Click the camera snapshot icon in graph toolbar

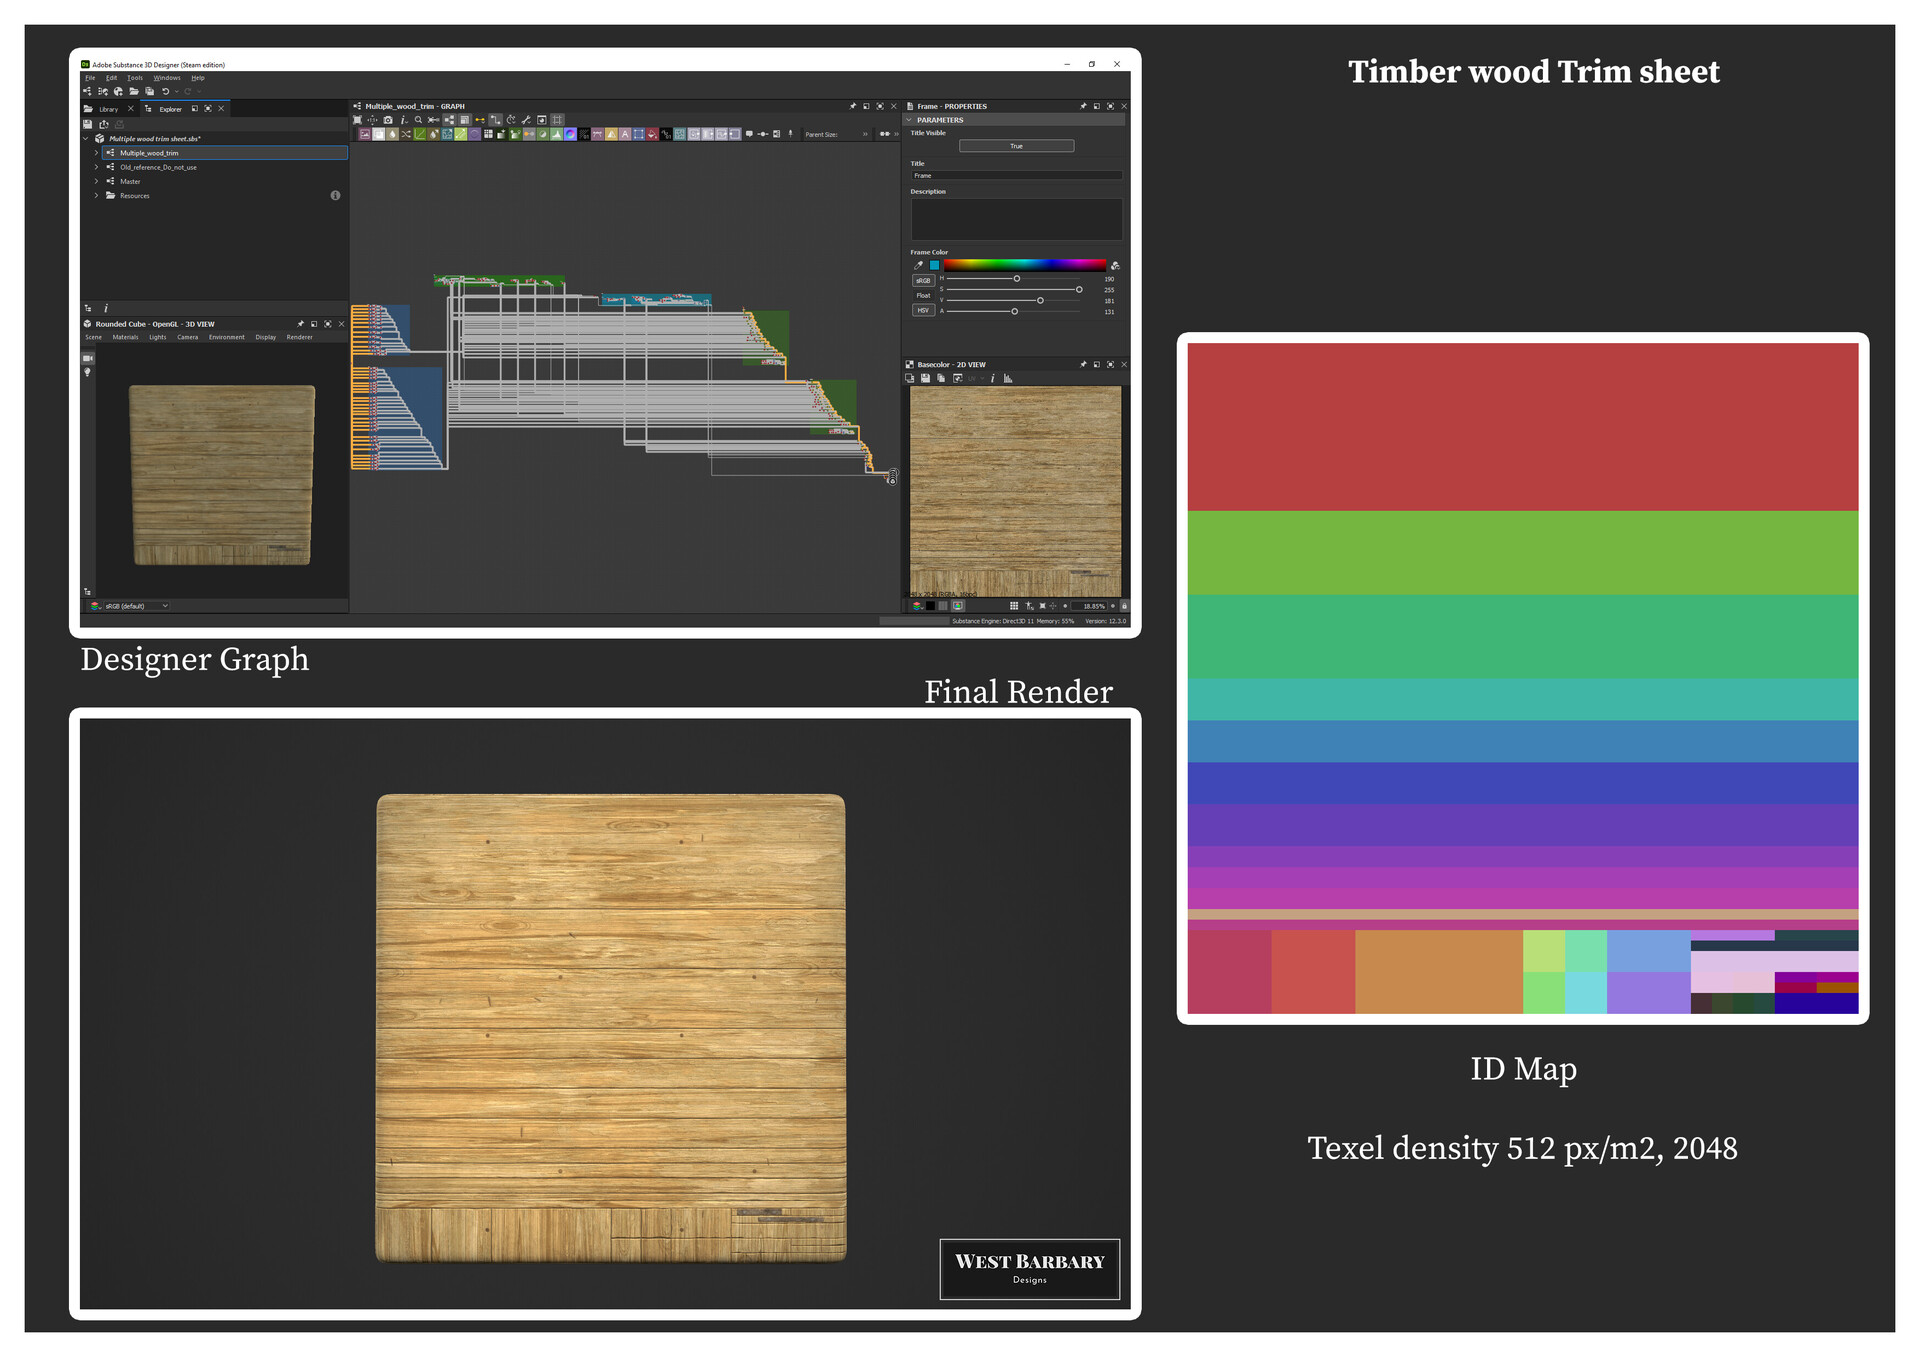(x=388, y=120)
